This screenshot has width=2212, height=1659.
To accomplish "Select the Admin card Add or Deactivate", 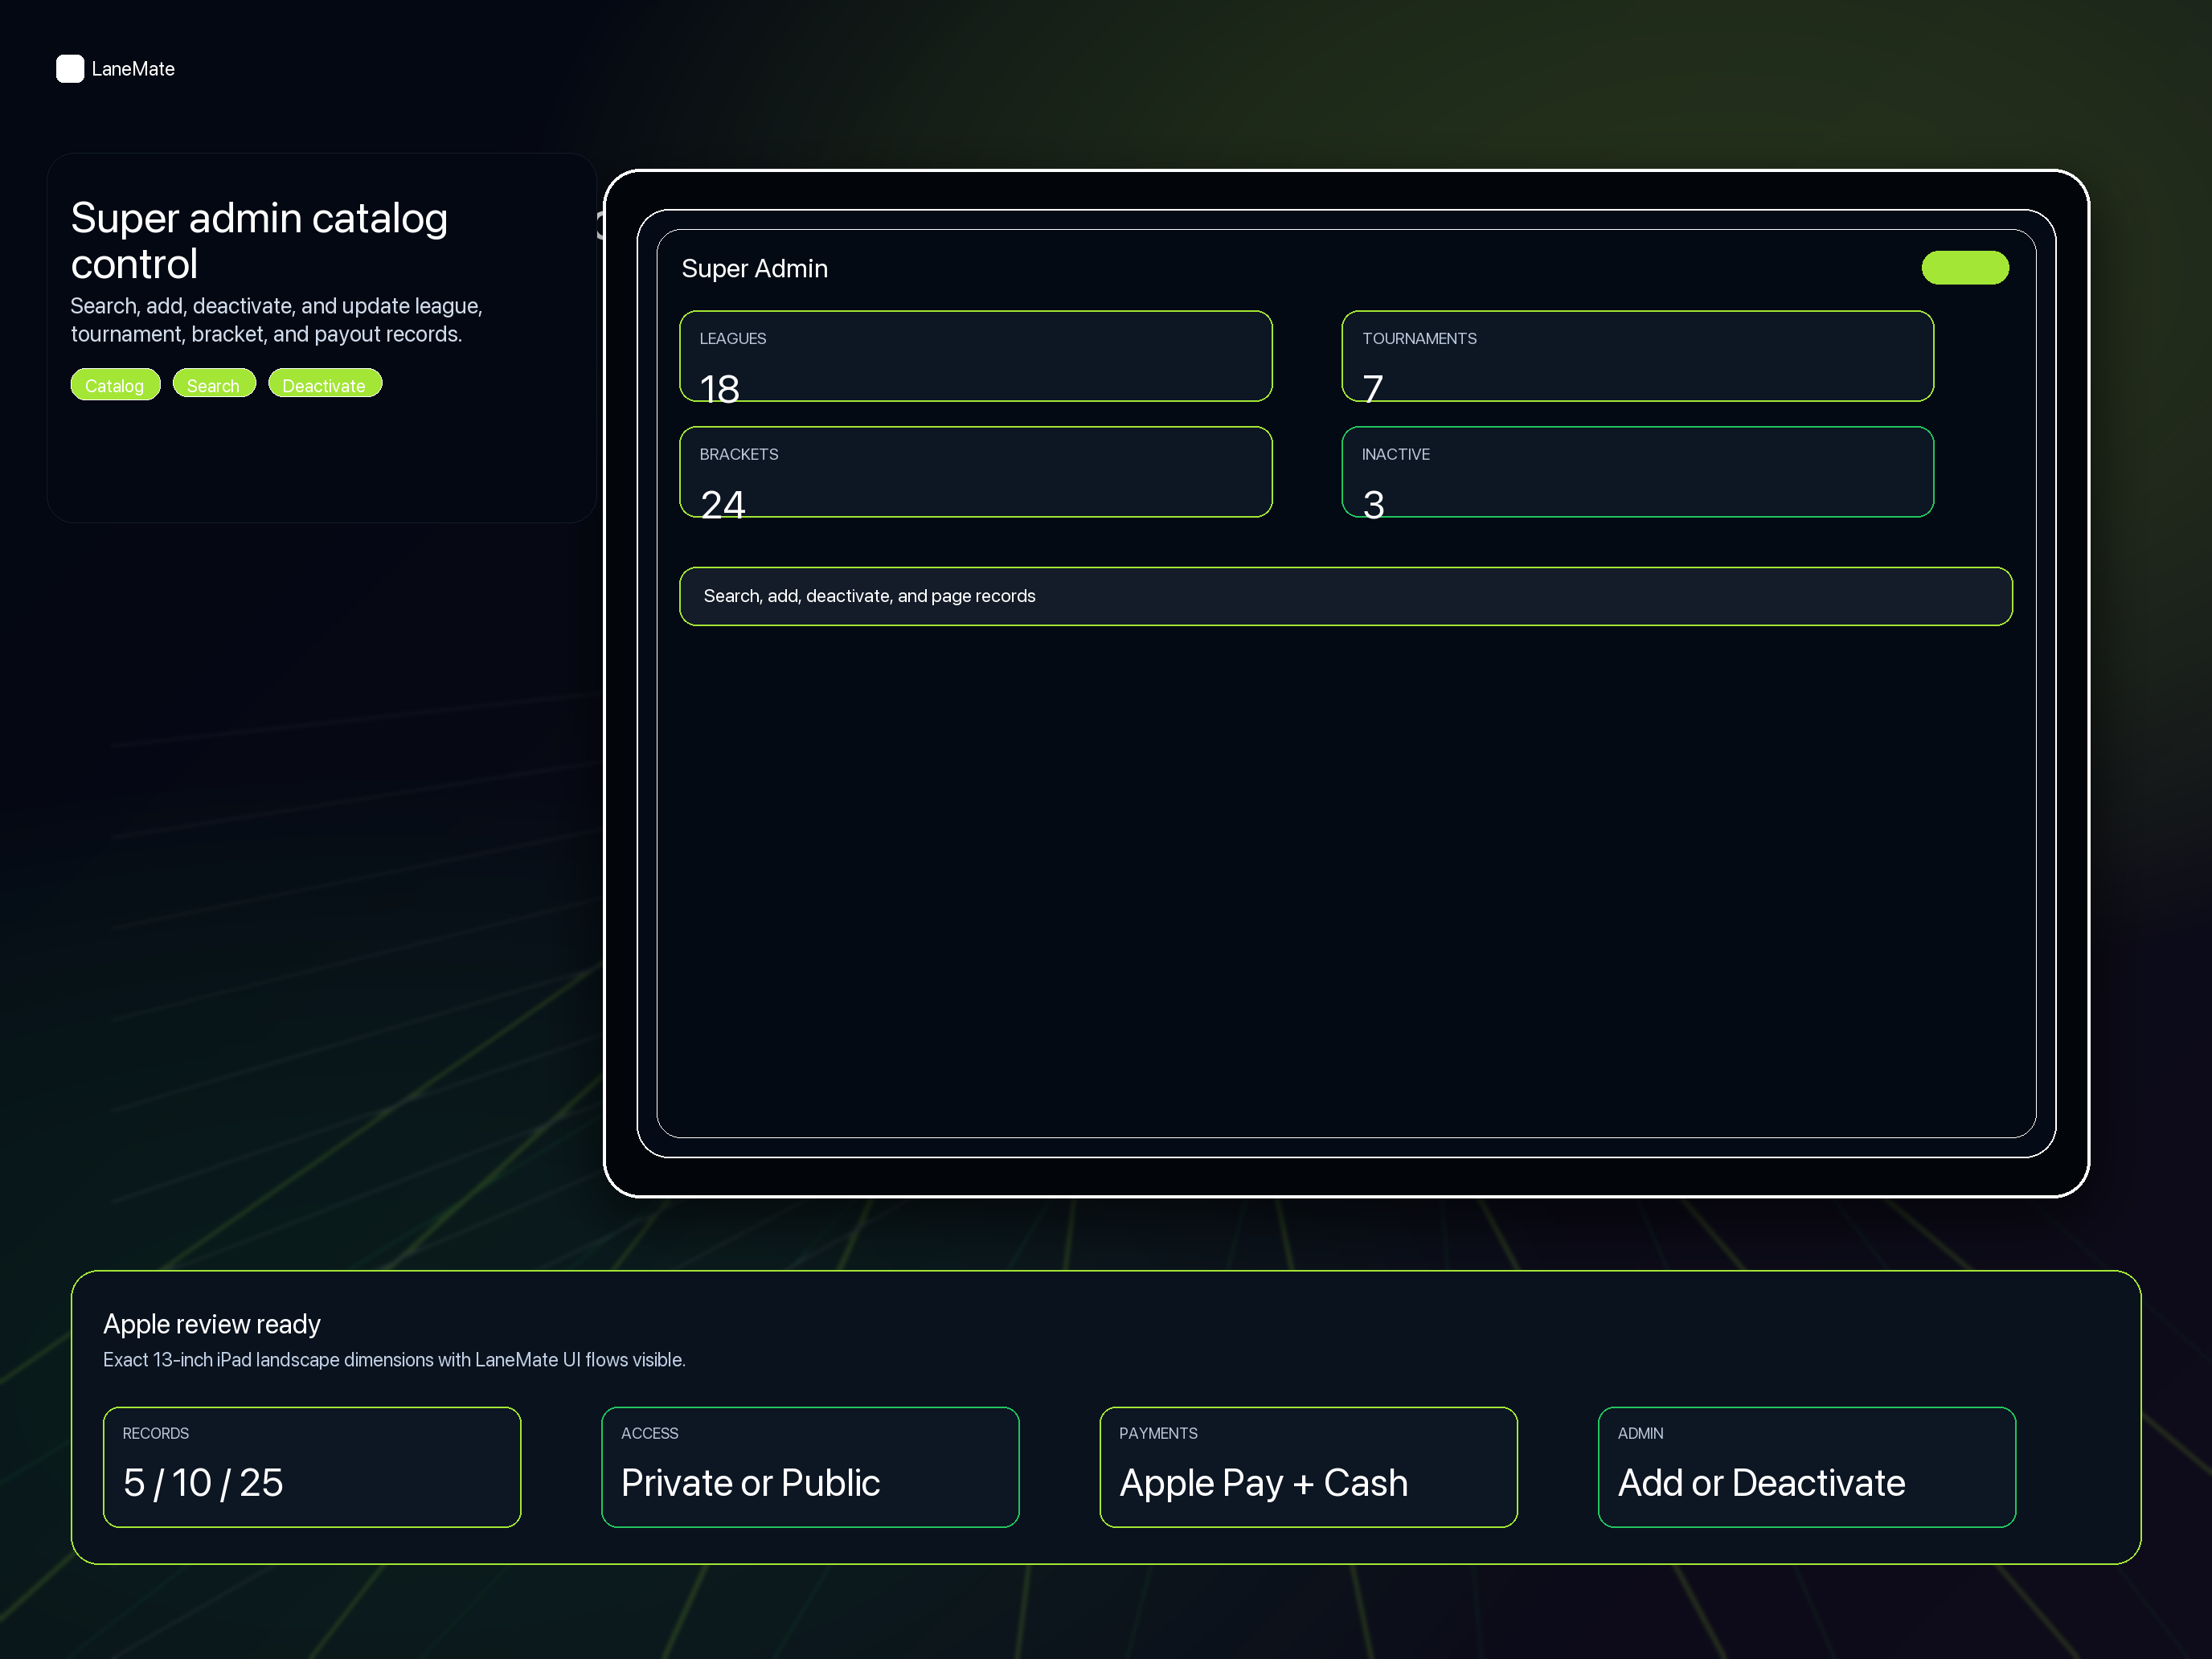I will point(1806,1466).
